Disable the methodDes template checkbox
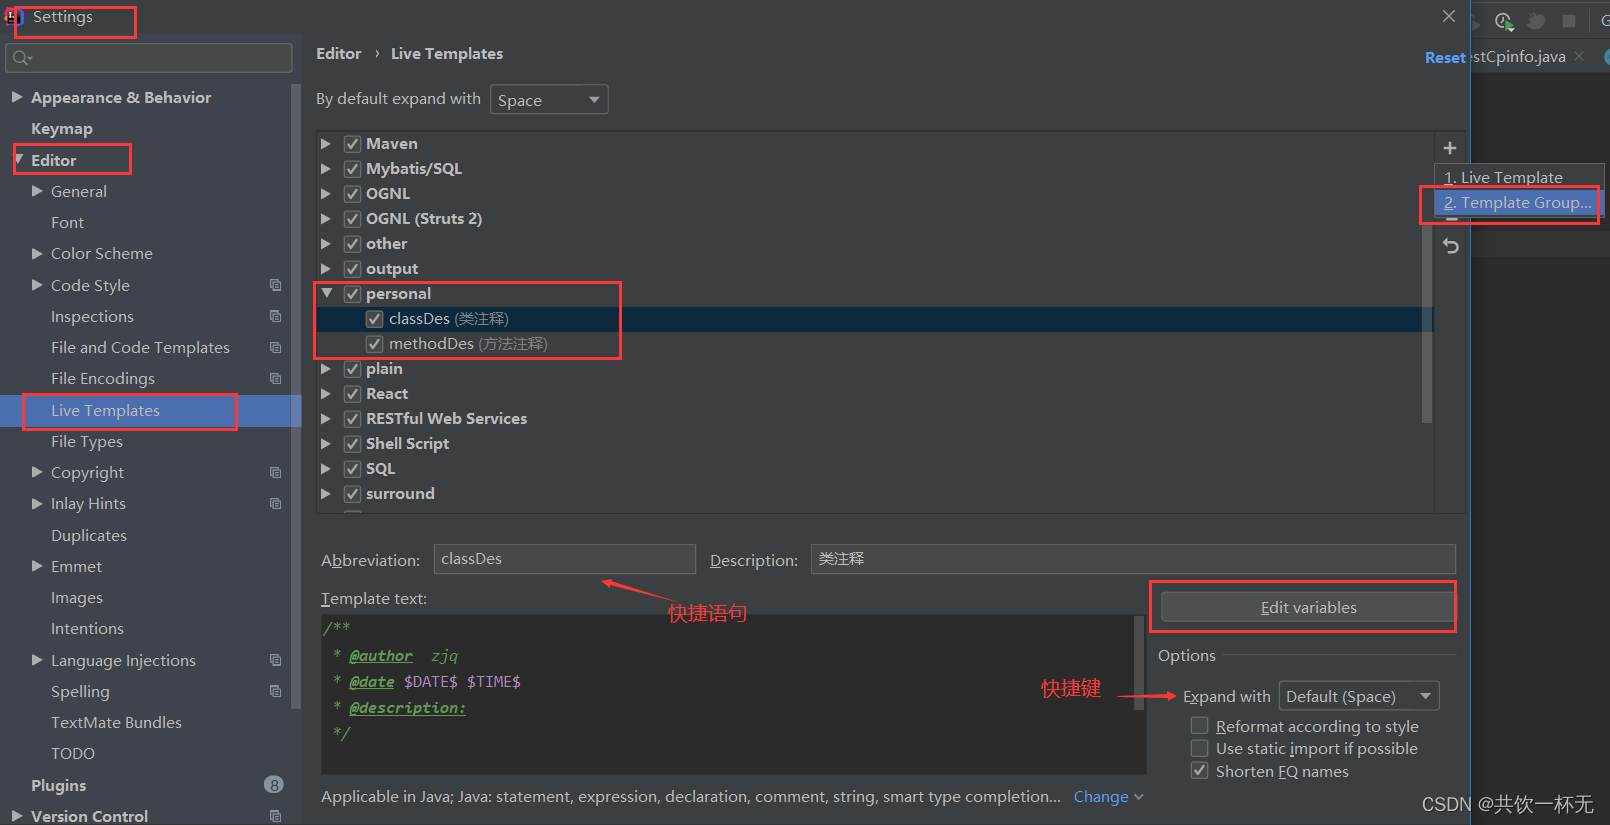The image size is (1610, 825). pos(374,343)
